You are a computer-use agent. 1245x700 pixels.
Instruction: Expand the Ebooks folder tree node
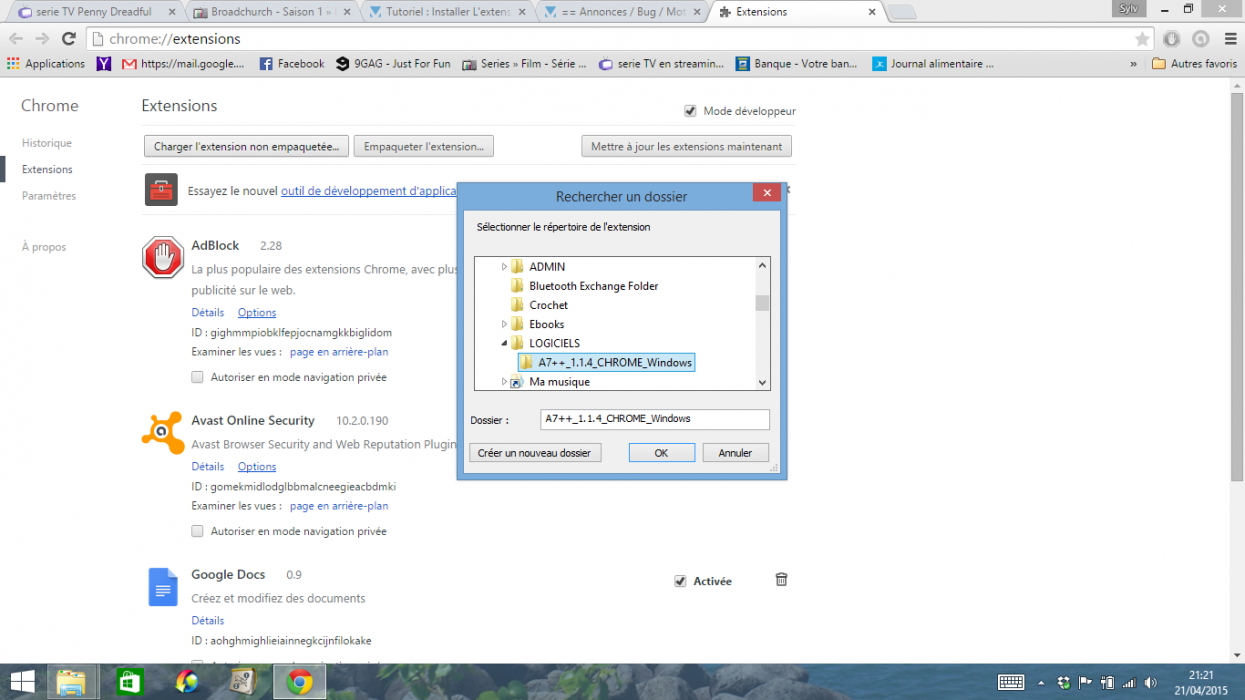click(x=504, y=324)
